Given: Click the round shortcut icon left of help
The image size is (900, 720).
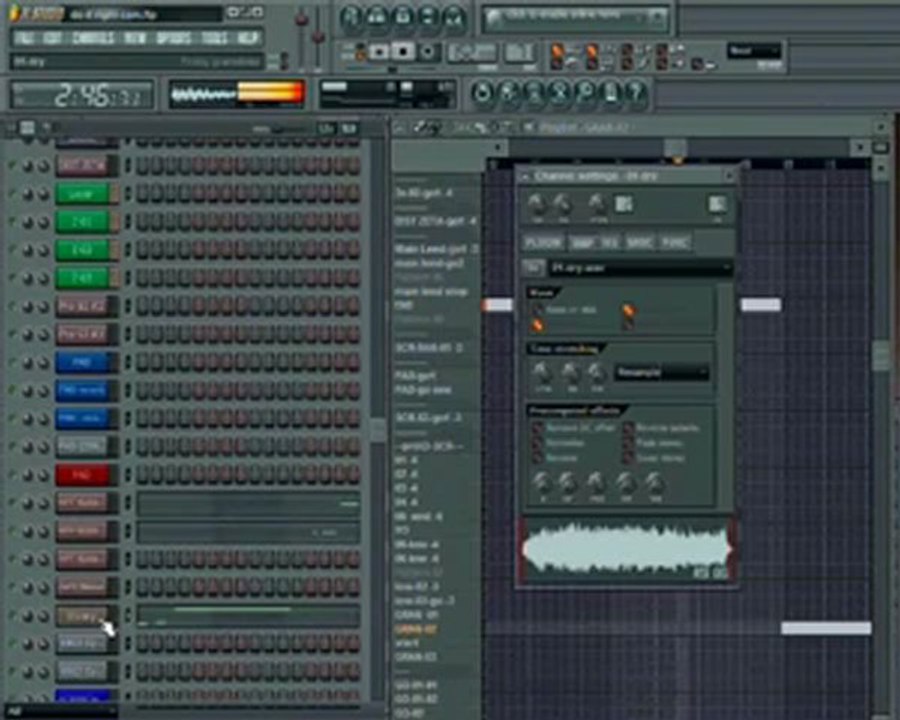Looking at the screenshot, I should [x=611, y=94].
